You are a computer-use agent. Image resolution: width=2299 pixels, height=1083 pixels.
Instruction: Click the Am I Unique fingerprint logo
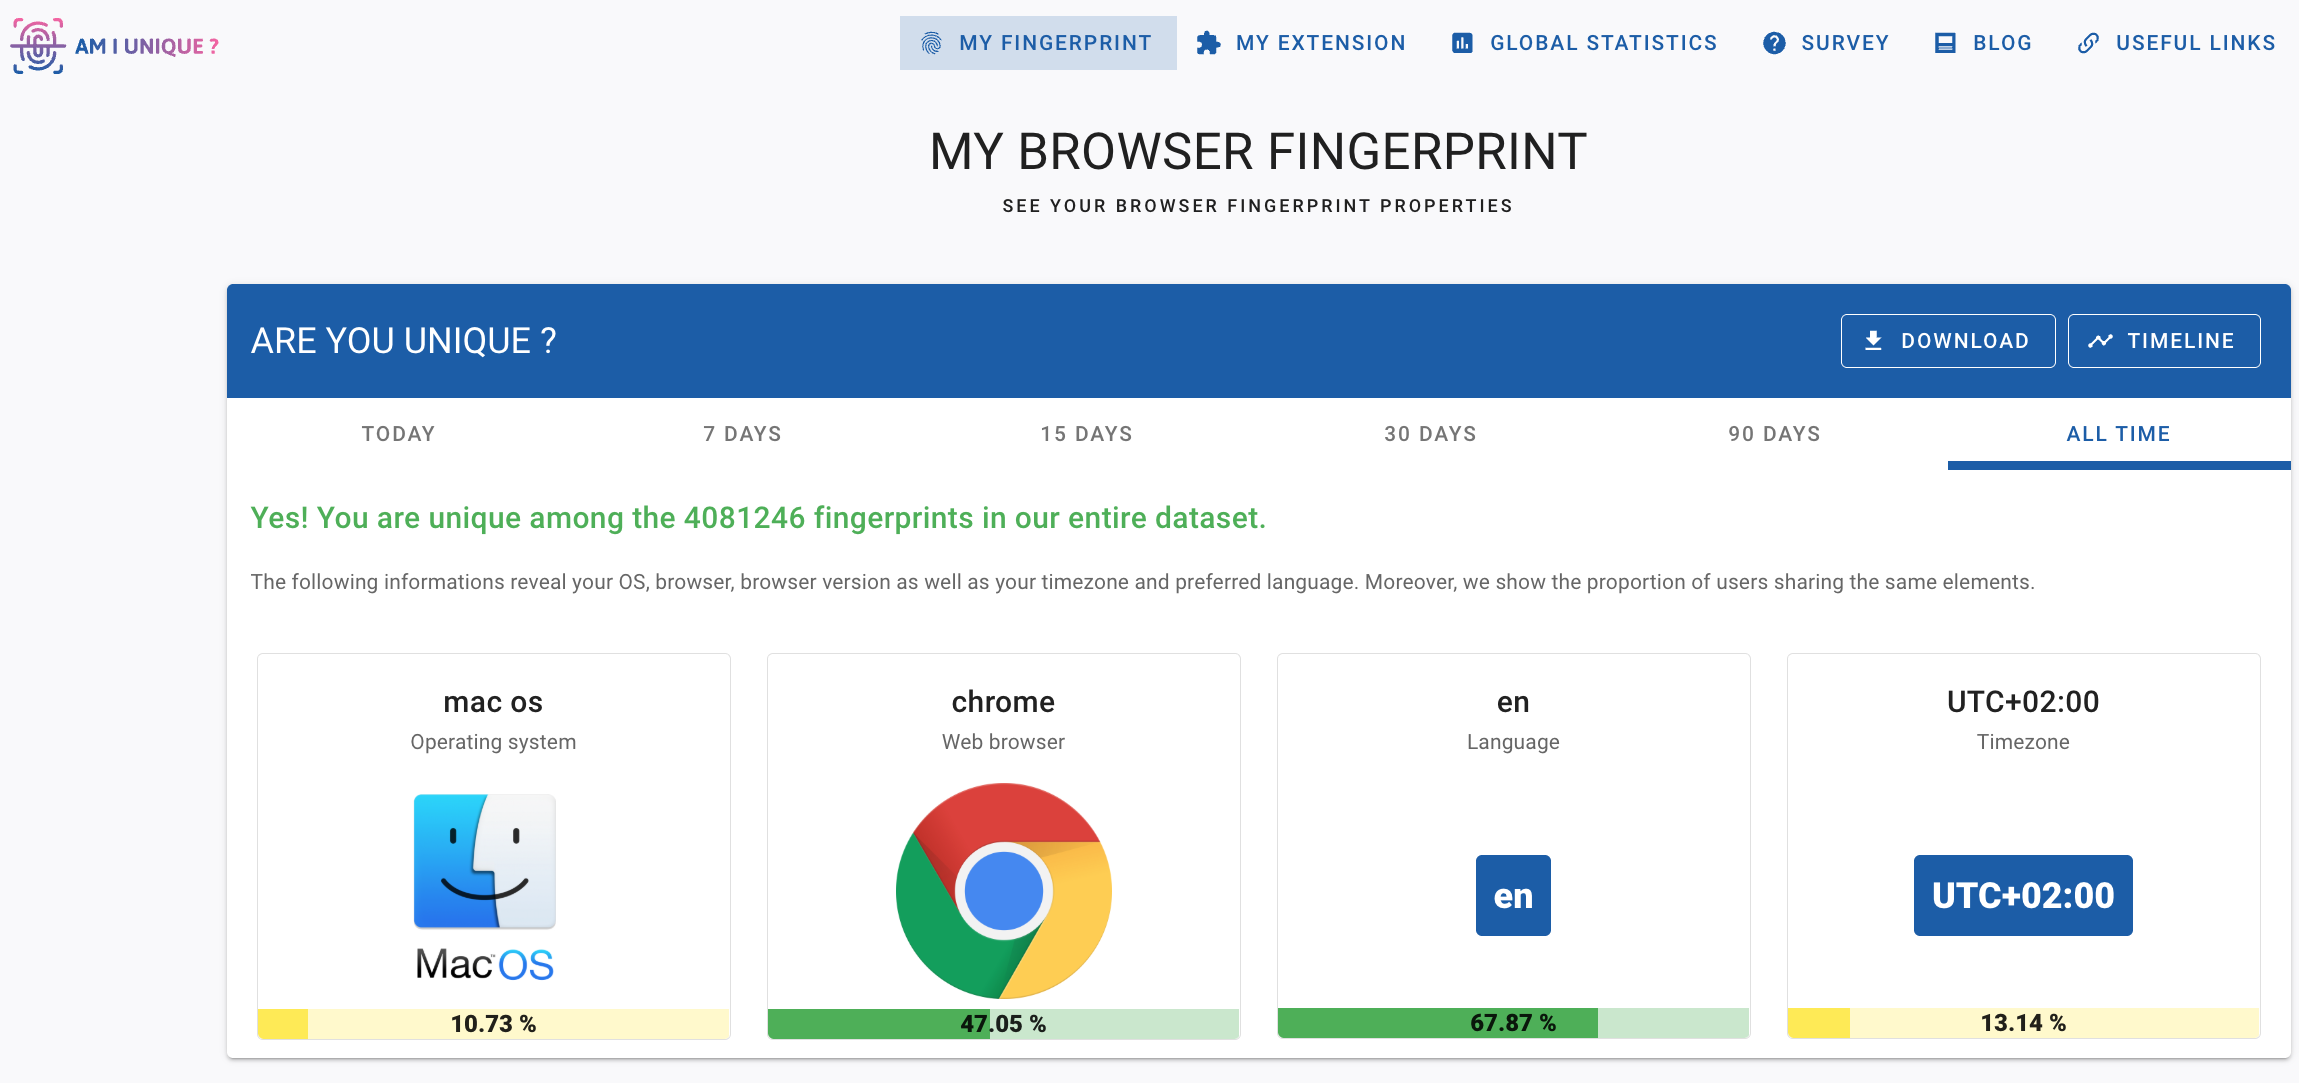click(x=38, y=45)
